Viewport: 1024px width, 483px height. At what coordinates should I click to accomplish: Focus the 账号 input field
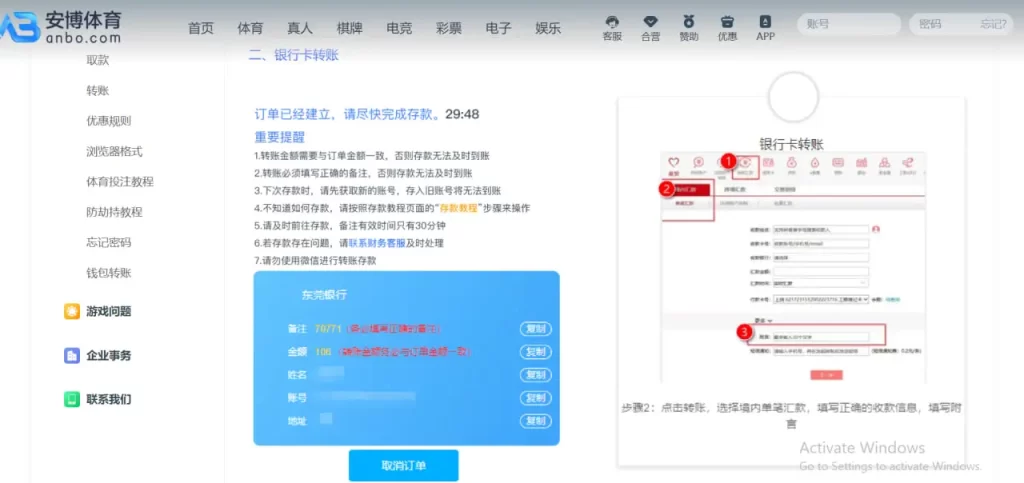(x=846, y=24)
